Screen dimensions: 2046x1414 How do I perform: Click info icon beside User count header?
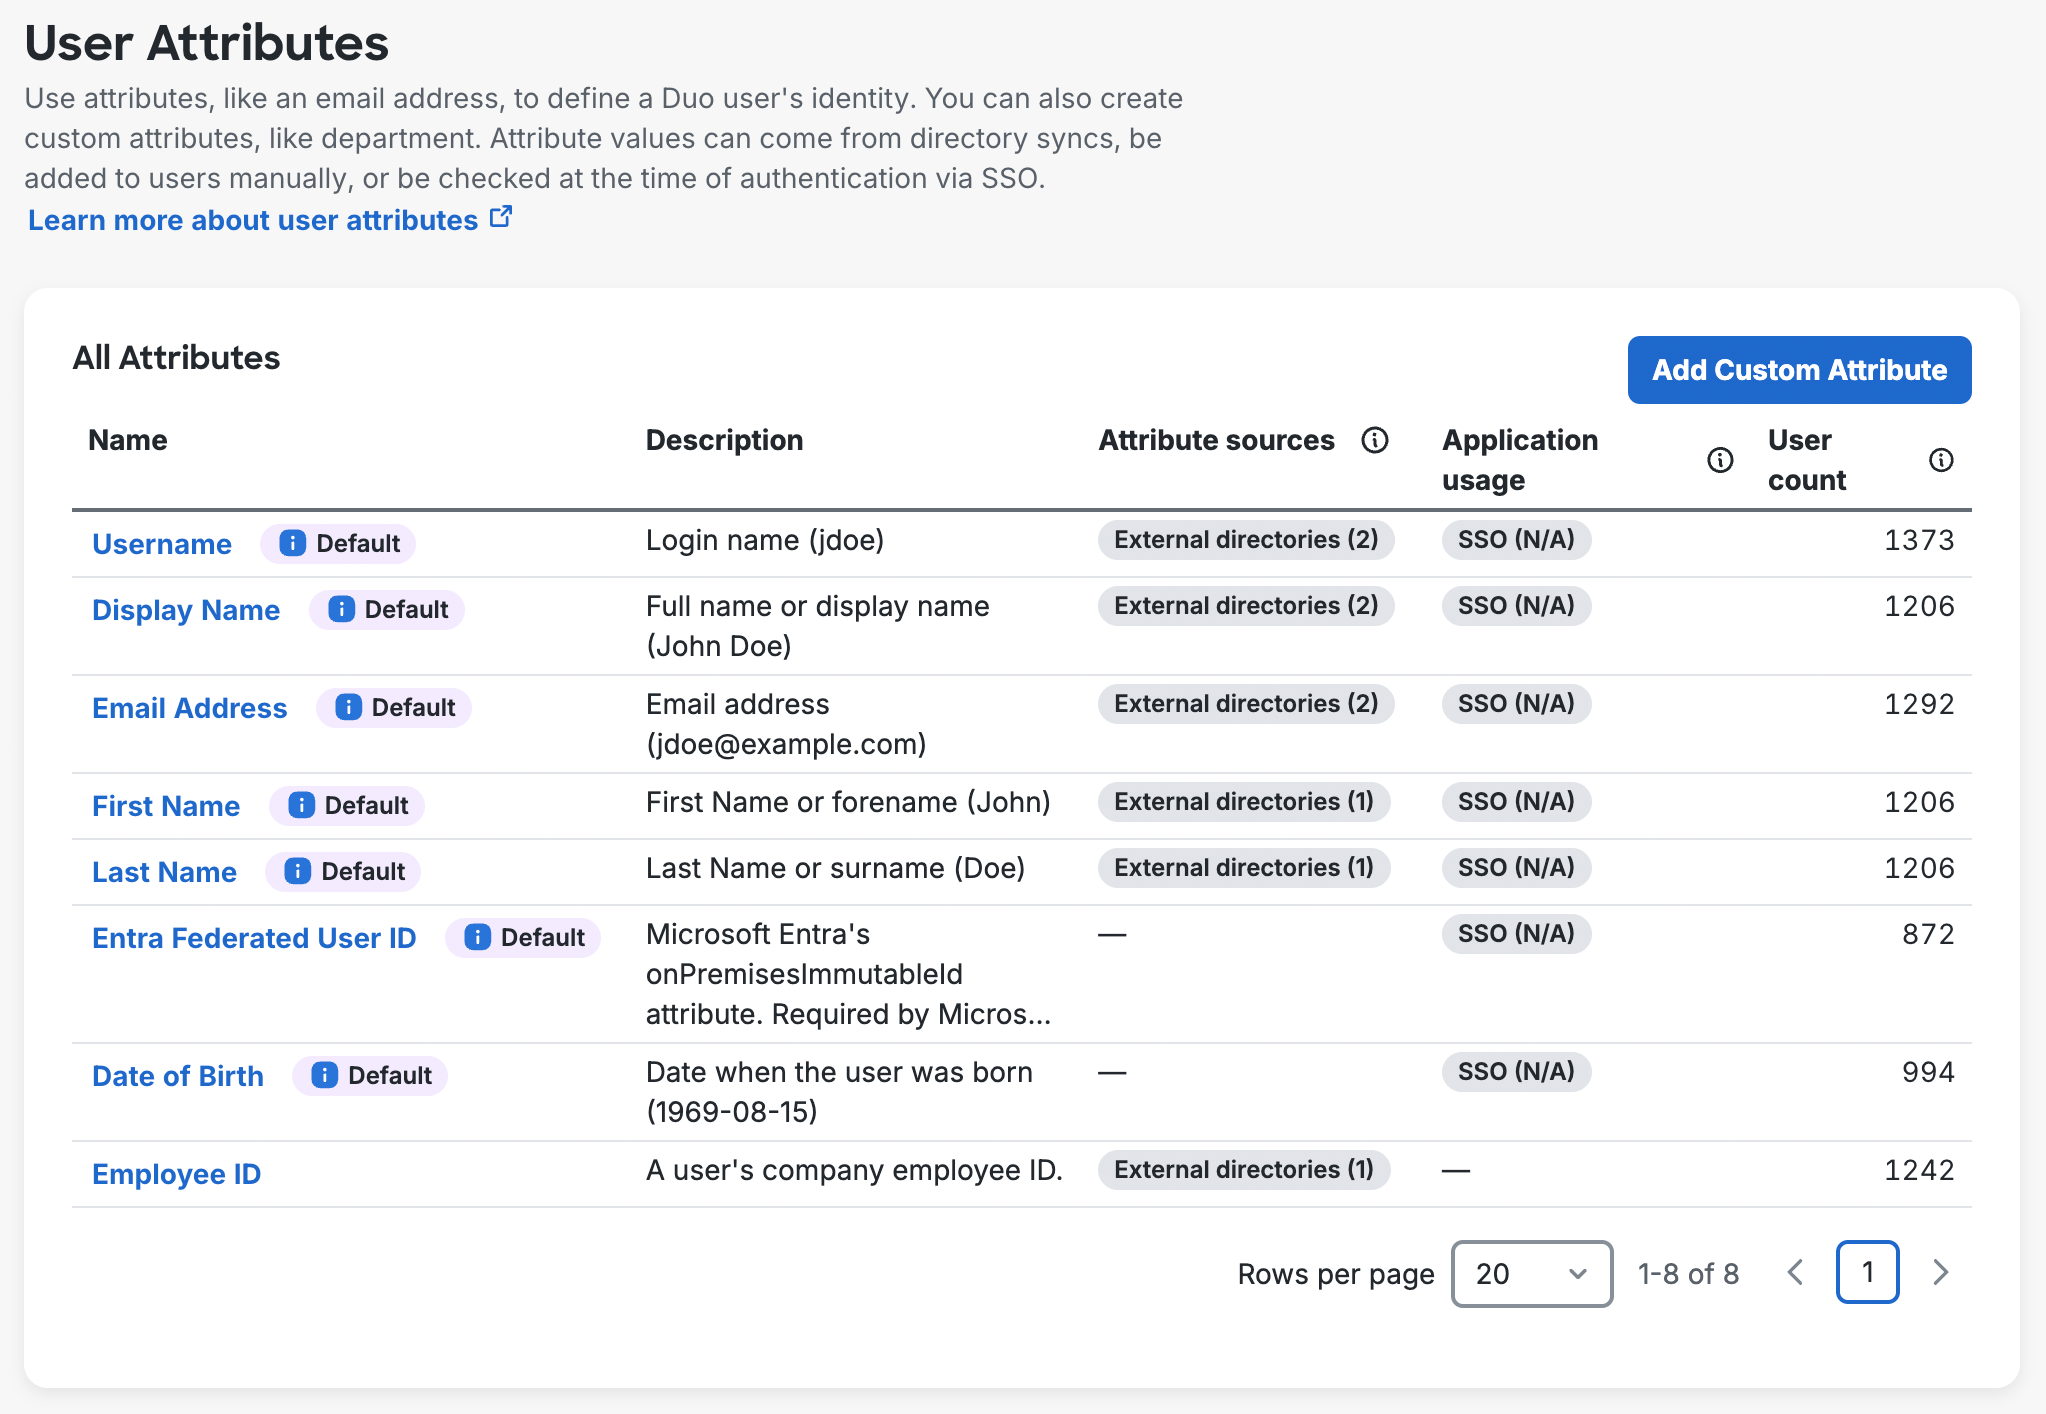[1940, 460]
